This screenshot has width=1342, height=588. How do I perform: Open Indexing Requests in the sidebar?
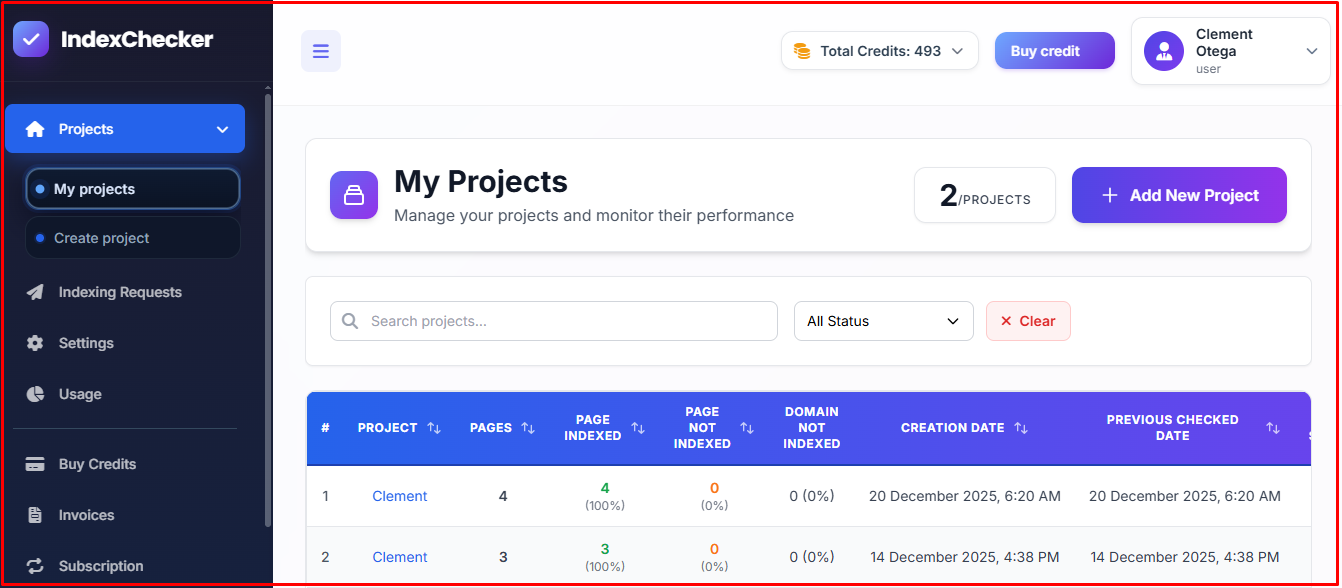(x=120, y=292)
